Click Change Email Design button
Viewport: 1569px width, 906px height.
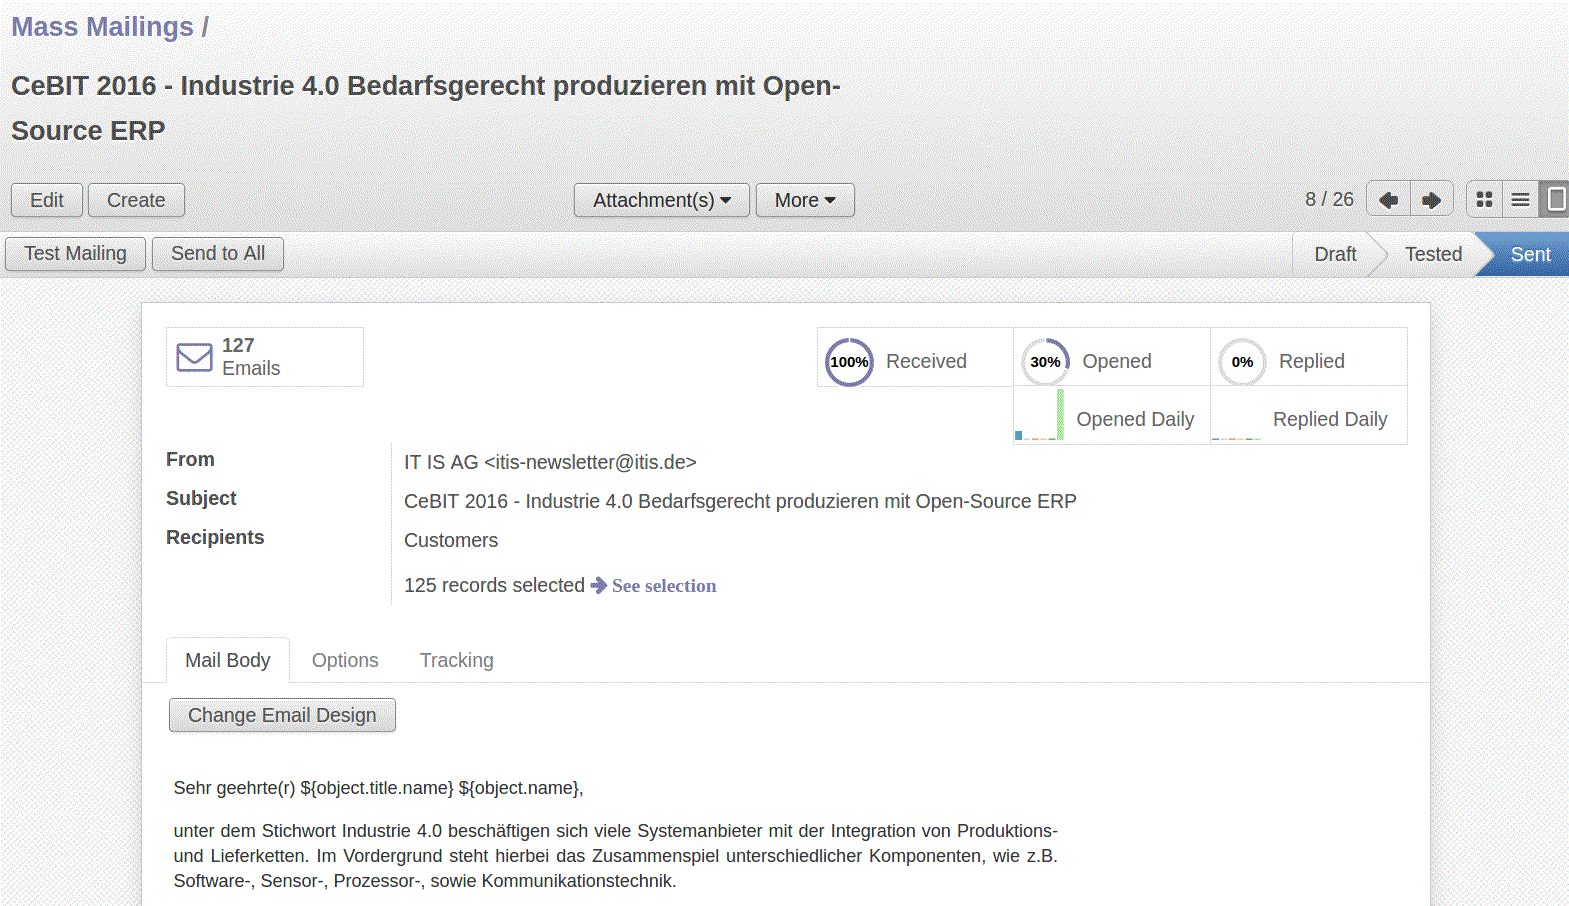282,715
